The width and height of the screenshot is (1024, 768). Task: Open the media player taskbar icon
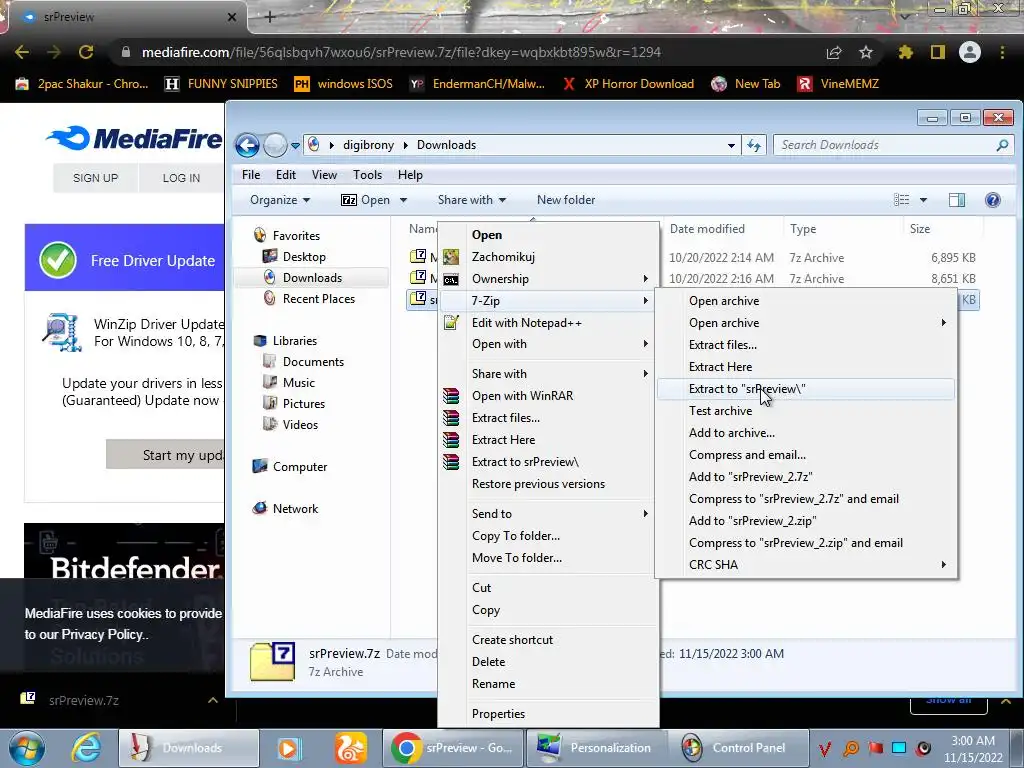coord(288,748)
